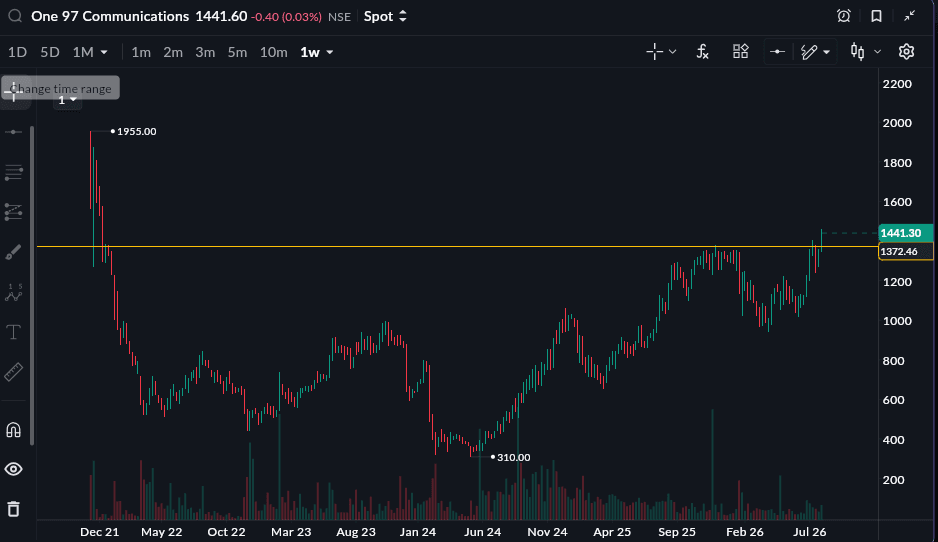Viewport: 938px width, 542px height.
Task: Click the 1000 price axis label
Action: (897, 321)
